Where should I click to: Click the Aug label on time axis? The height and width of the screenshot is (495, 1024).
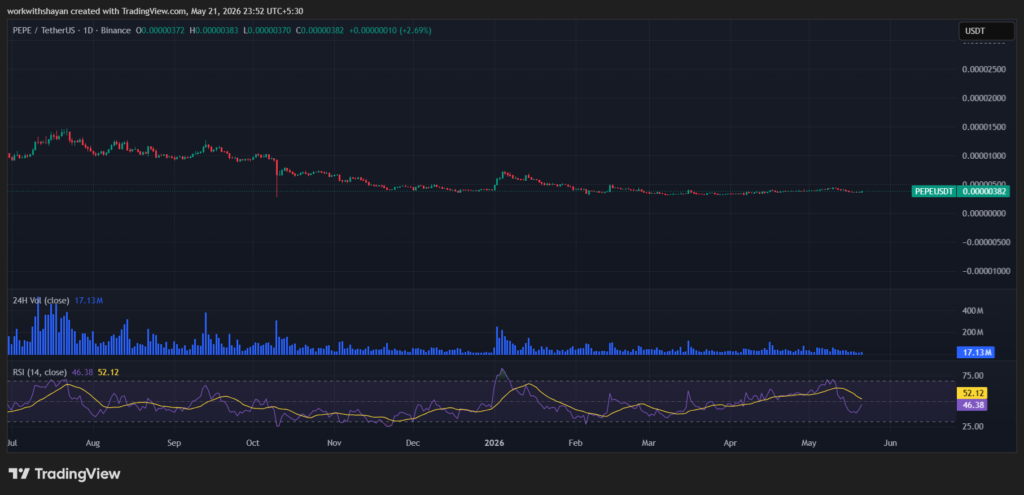coord(93,443)
